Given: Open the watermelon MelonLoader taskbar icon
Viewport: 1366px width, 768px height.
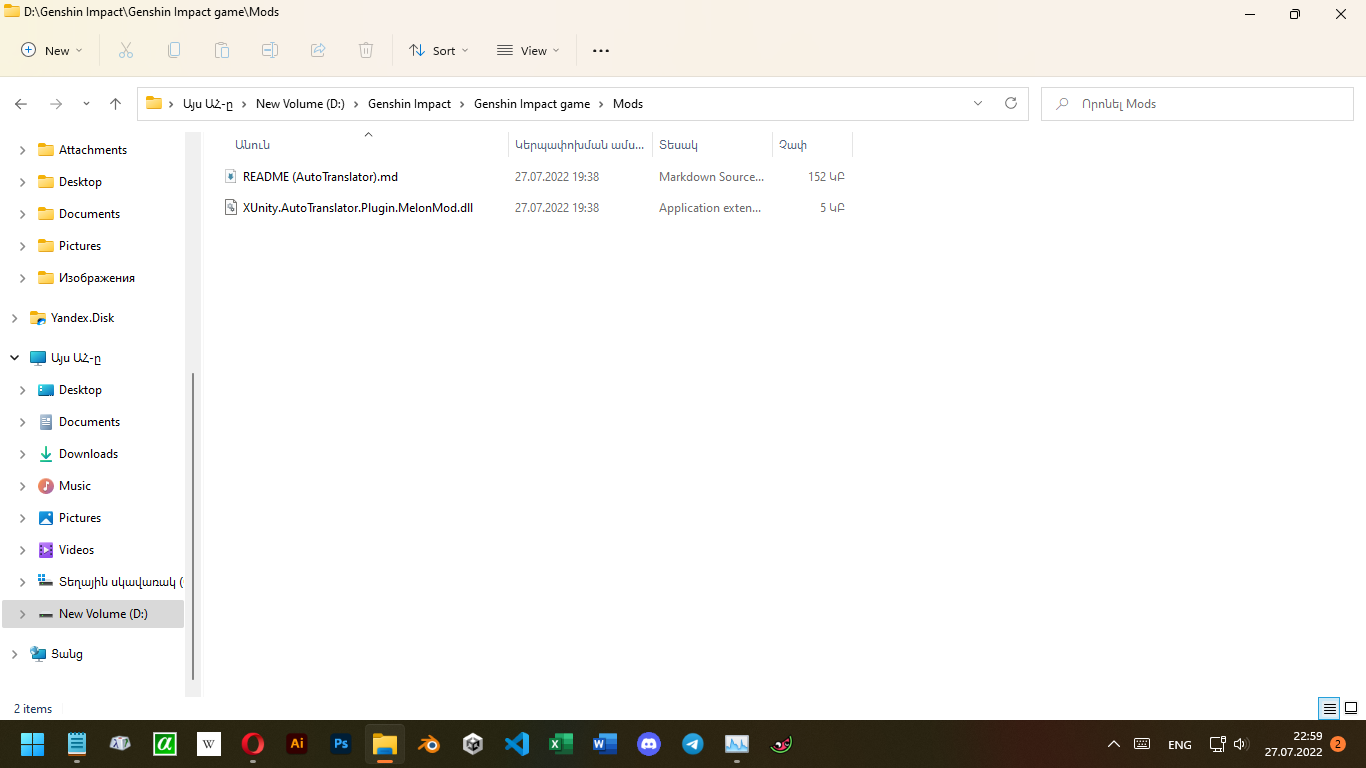Looking at the screenshot, I should coord(781,744).
